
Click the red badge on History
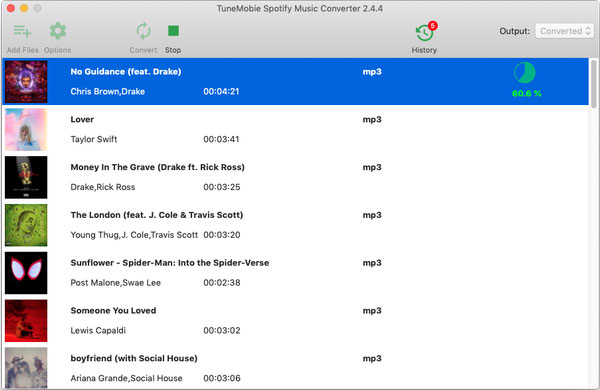coord(432,26)
